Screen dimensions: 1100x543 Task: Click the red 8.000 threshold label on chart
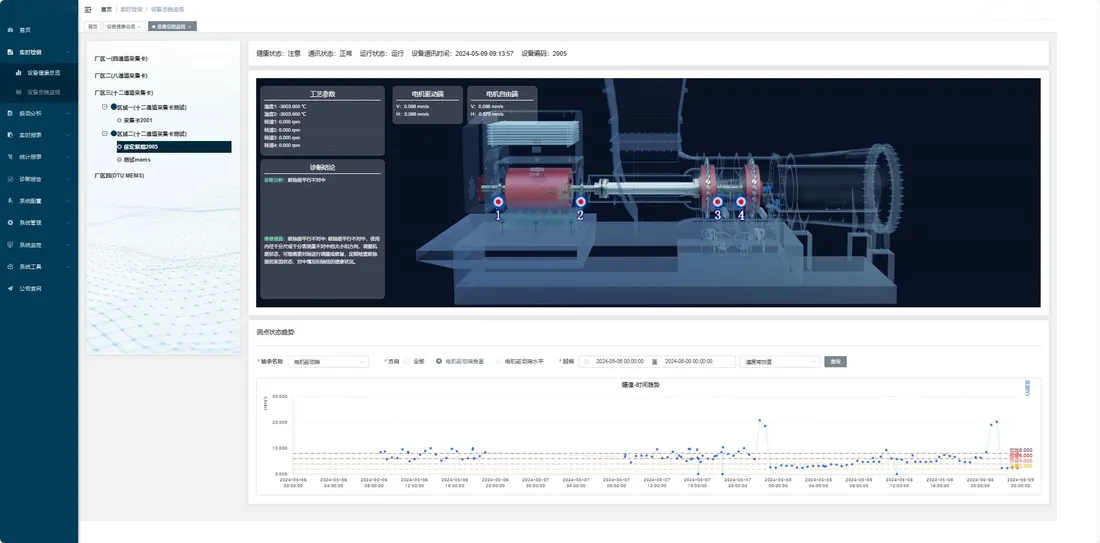(1021, 450)
